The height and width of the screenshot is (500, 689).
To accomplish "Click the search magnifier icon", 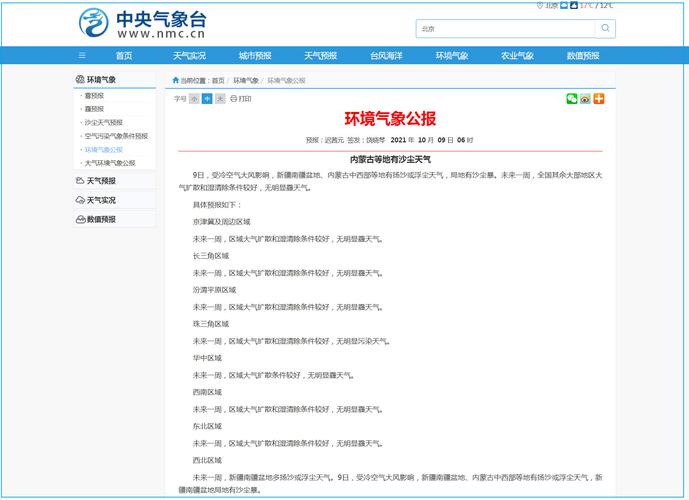I will 605,28.
